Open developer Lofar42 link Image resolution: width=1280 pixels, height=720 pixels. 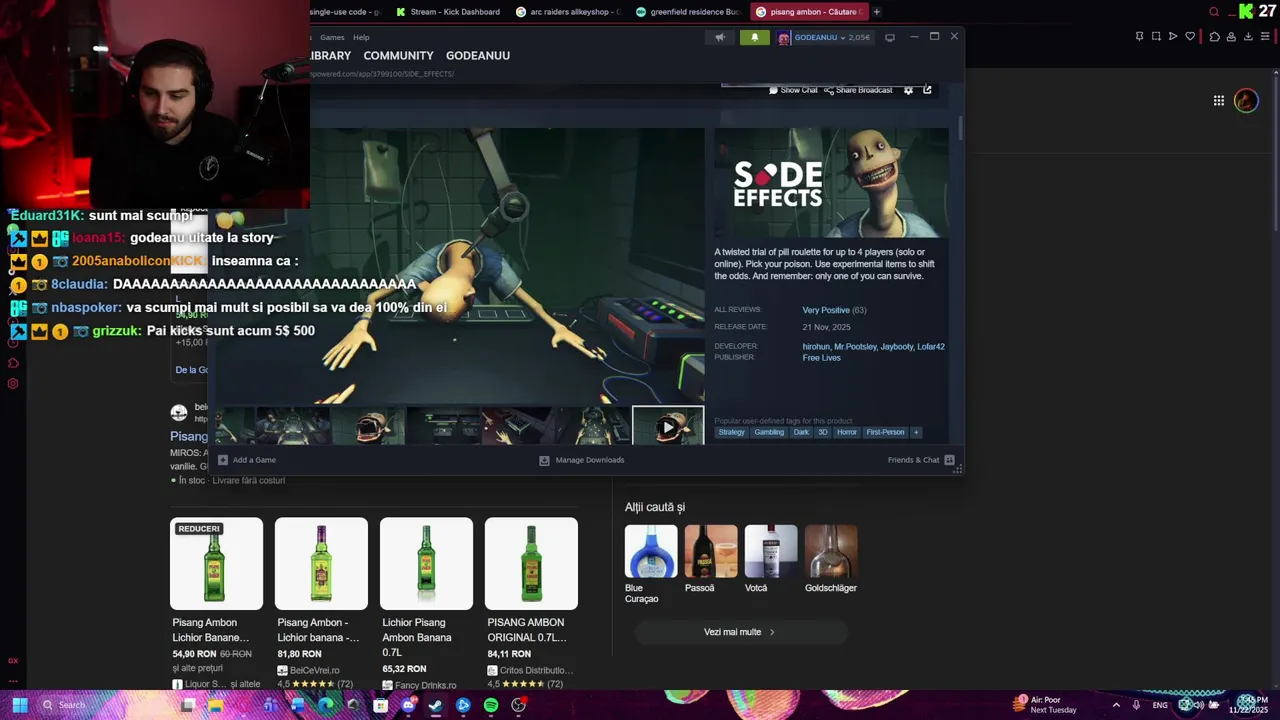pyautogui.click(x=931, y=347)
